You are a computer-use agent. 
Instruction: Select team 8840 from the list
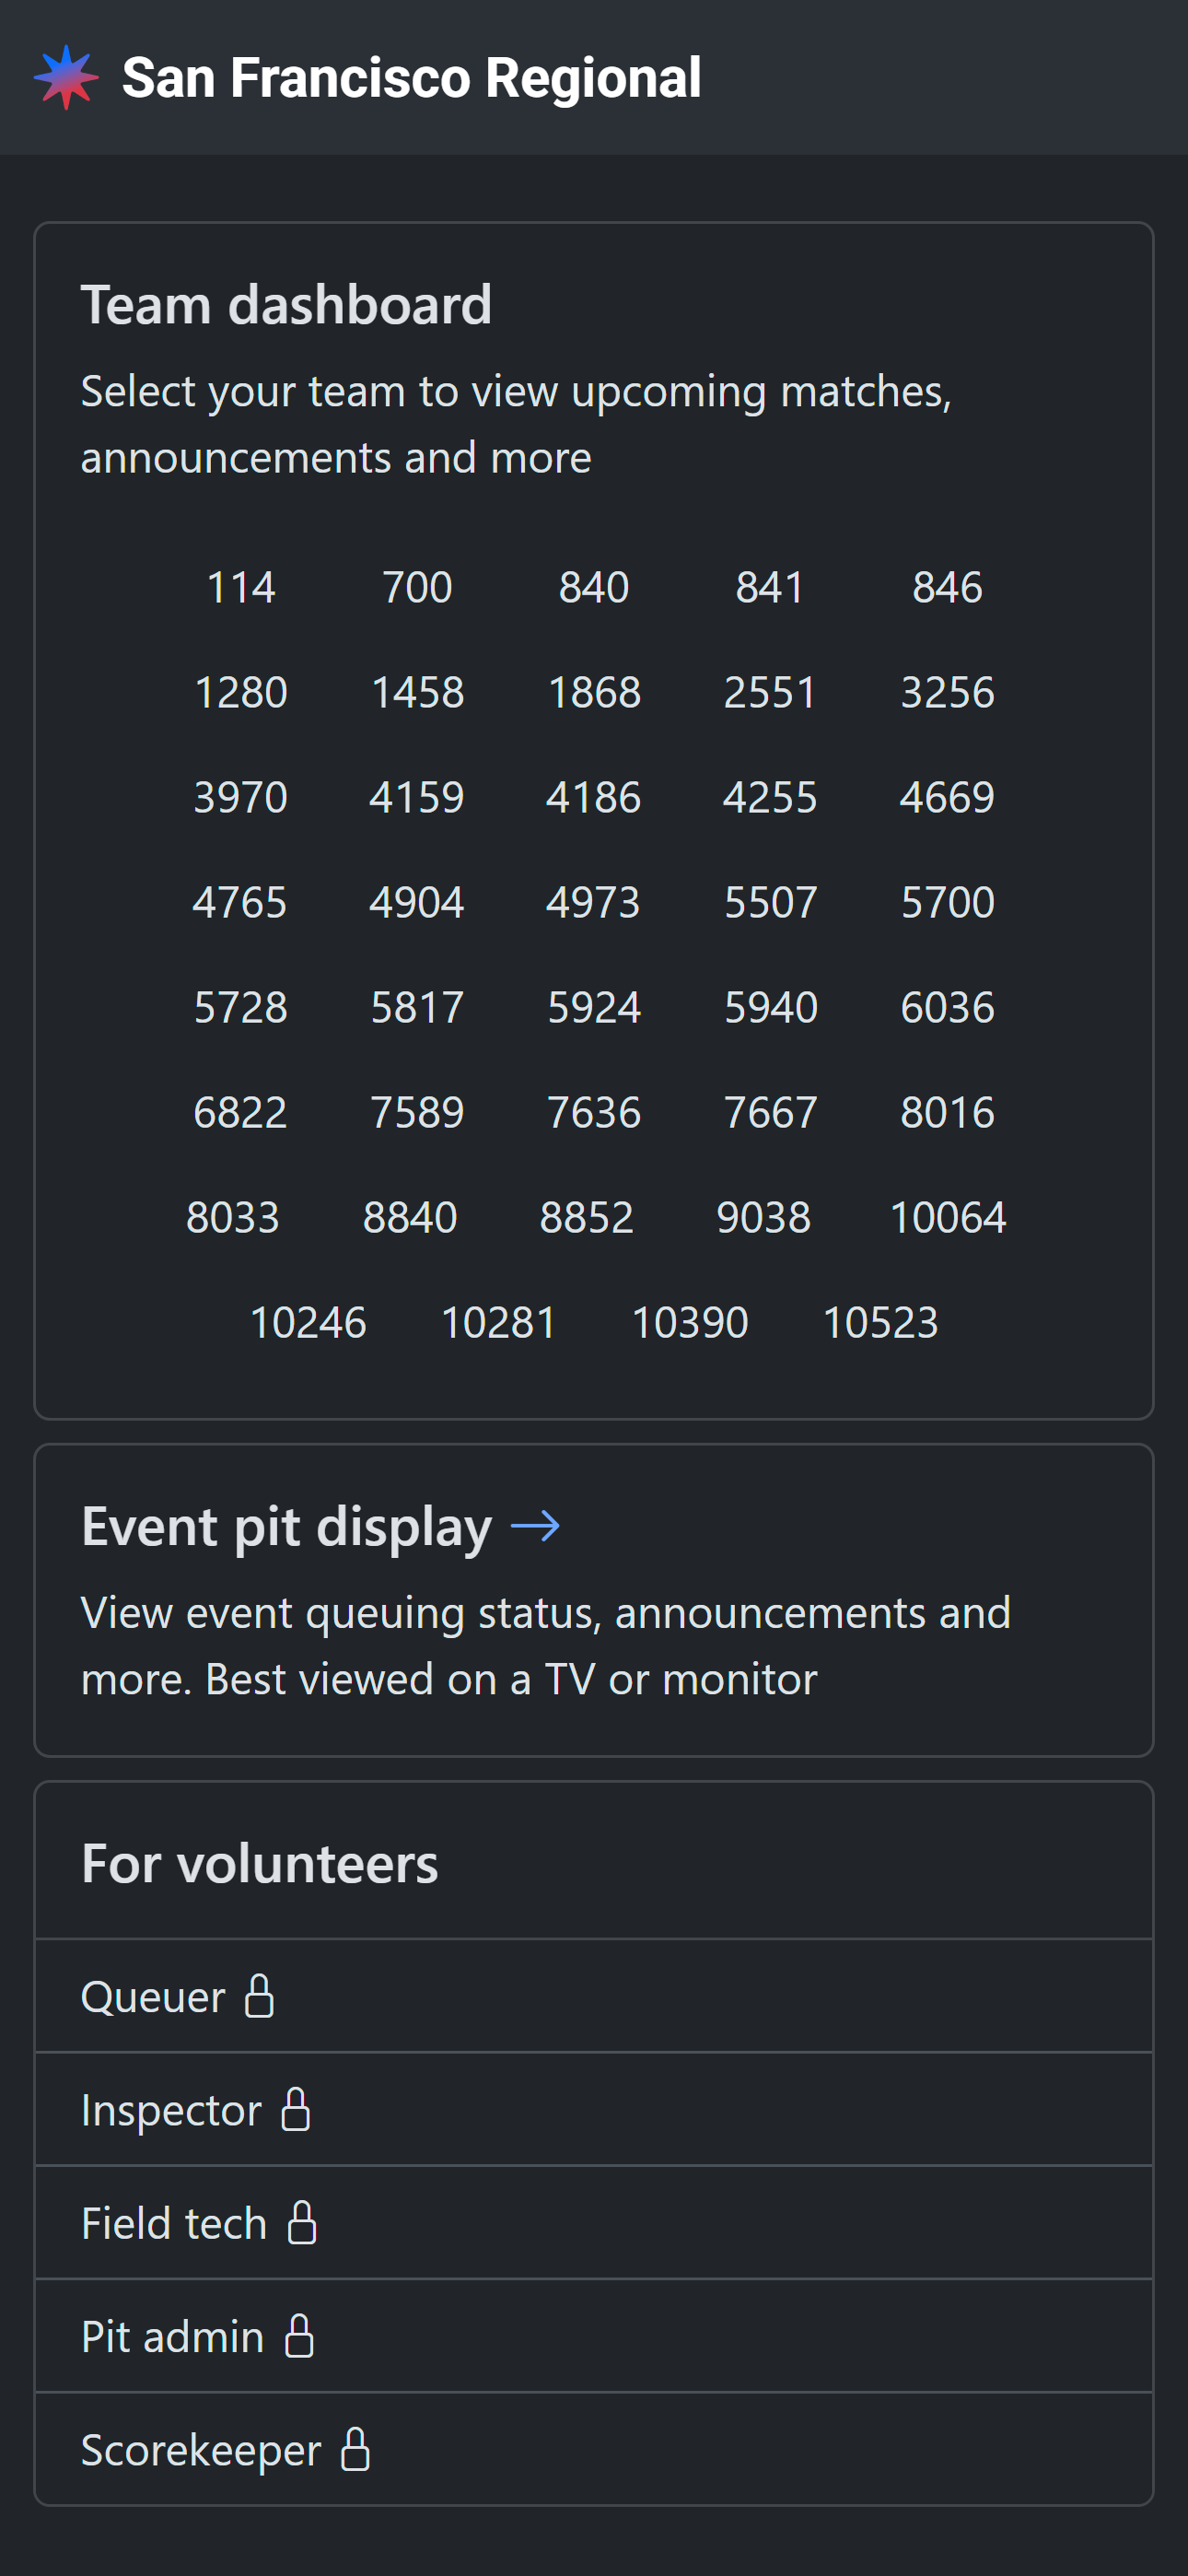coord(410,1217)
